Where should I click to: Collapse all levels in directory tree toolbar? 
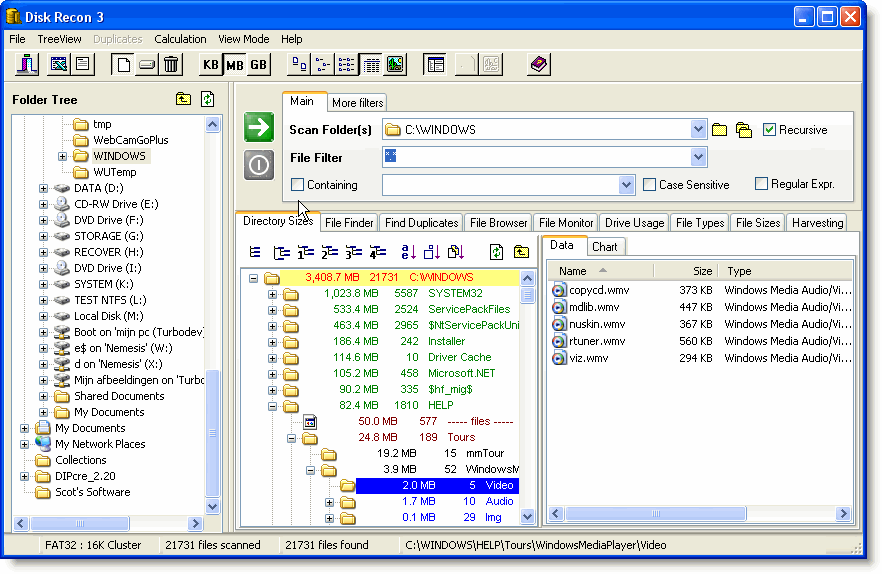(255, 252)
